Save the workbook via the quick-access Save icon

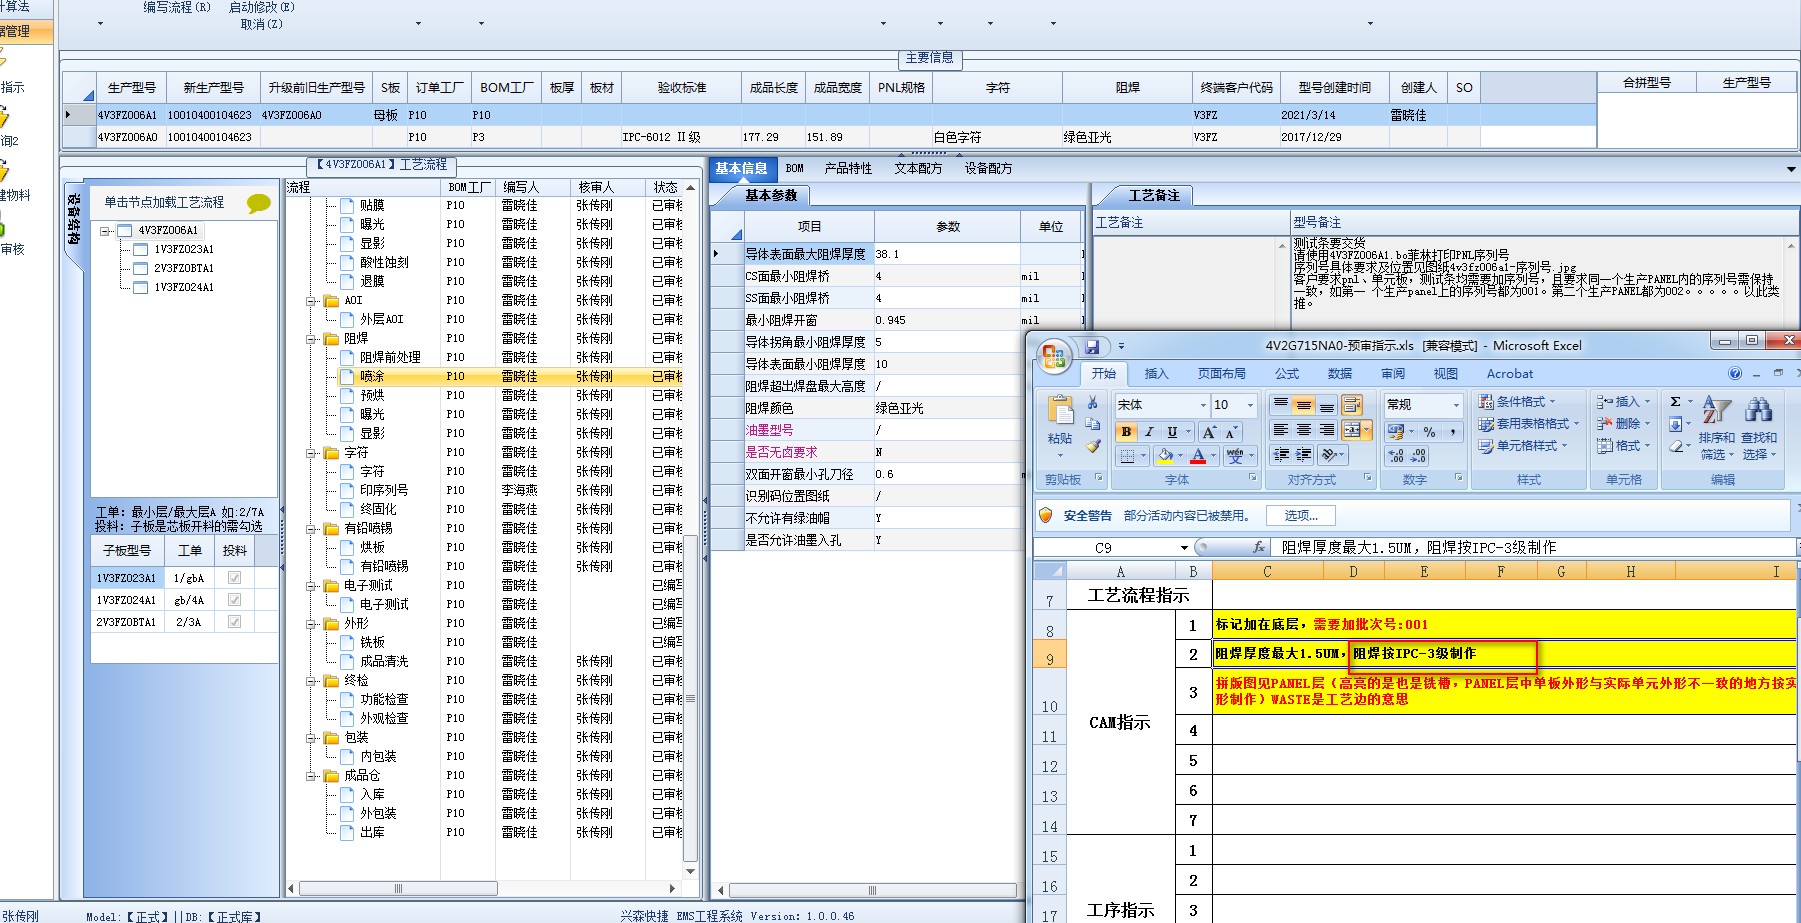[x=1092, y=346]
